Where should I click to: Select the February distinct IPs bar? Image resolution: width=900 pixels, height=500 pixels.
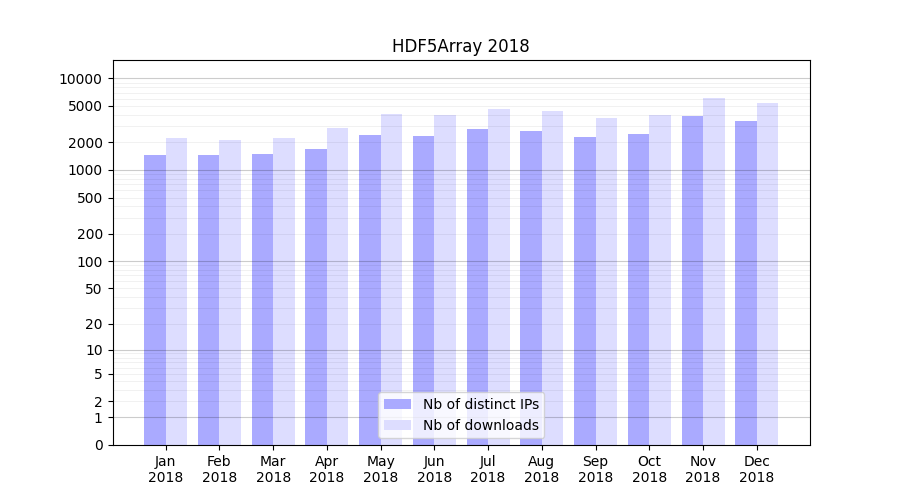[208, 300]
